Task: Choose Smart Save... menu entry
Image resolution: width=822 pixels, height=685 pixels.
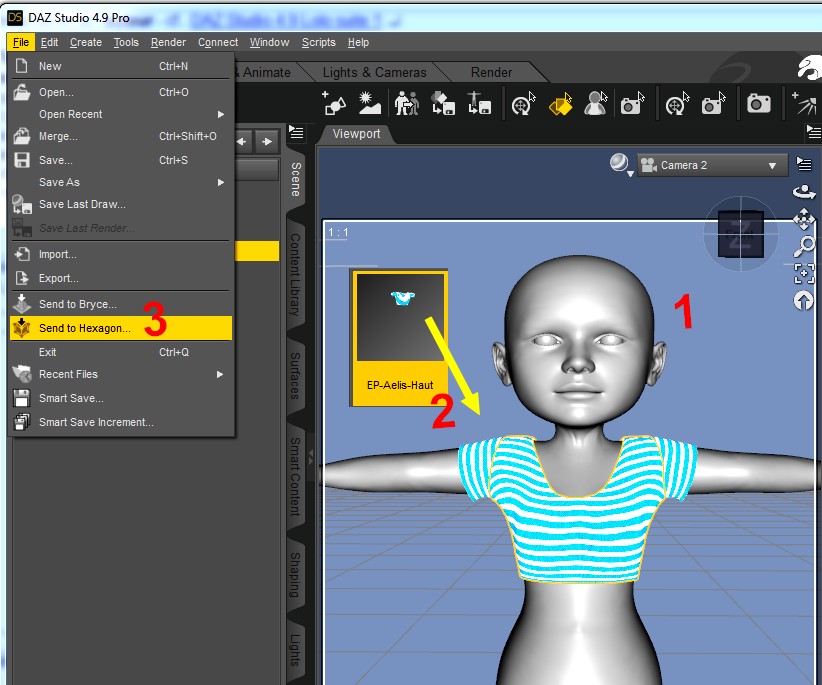Action: point(121,398)
